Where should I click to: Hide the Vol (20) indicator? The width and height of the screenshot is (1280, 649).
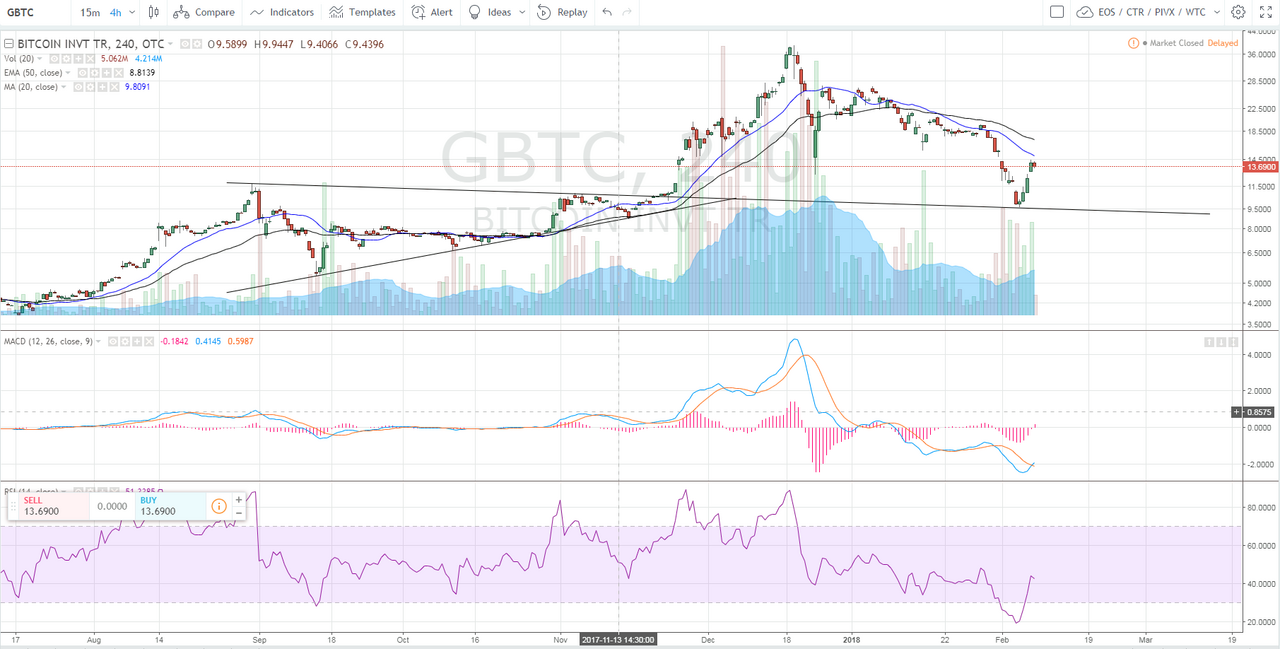point(53,58)
